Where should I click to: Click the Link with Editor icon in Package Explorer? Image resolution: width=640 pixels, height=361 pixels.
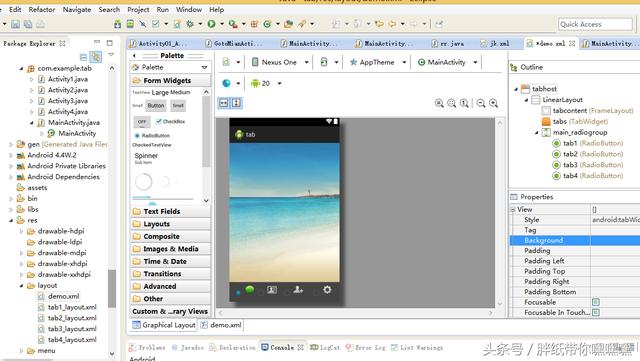96,56
